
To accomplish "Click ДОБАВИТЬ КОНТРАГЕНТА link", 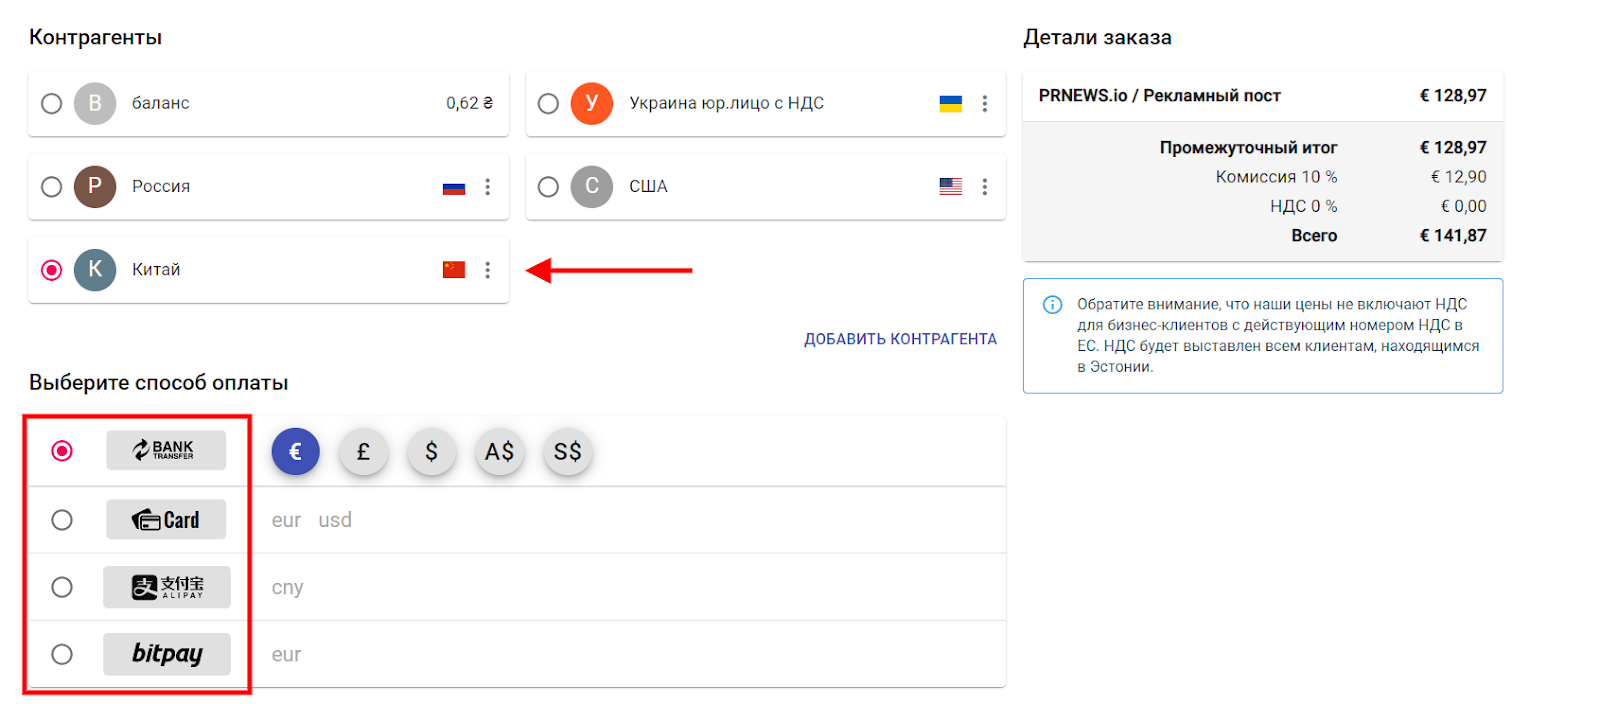I will [900, 339].
